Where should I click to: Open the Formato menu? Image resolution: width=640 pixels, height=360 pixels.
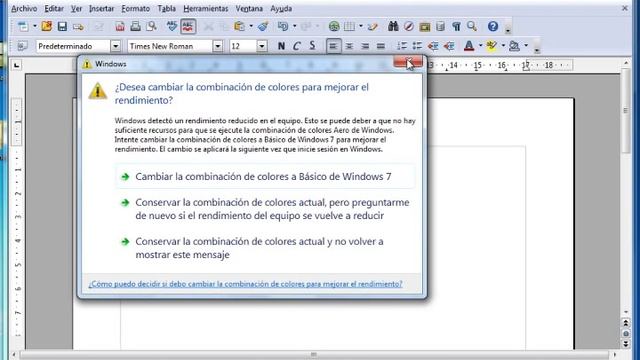[136, 8]
